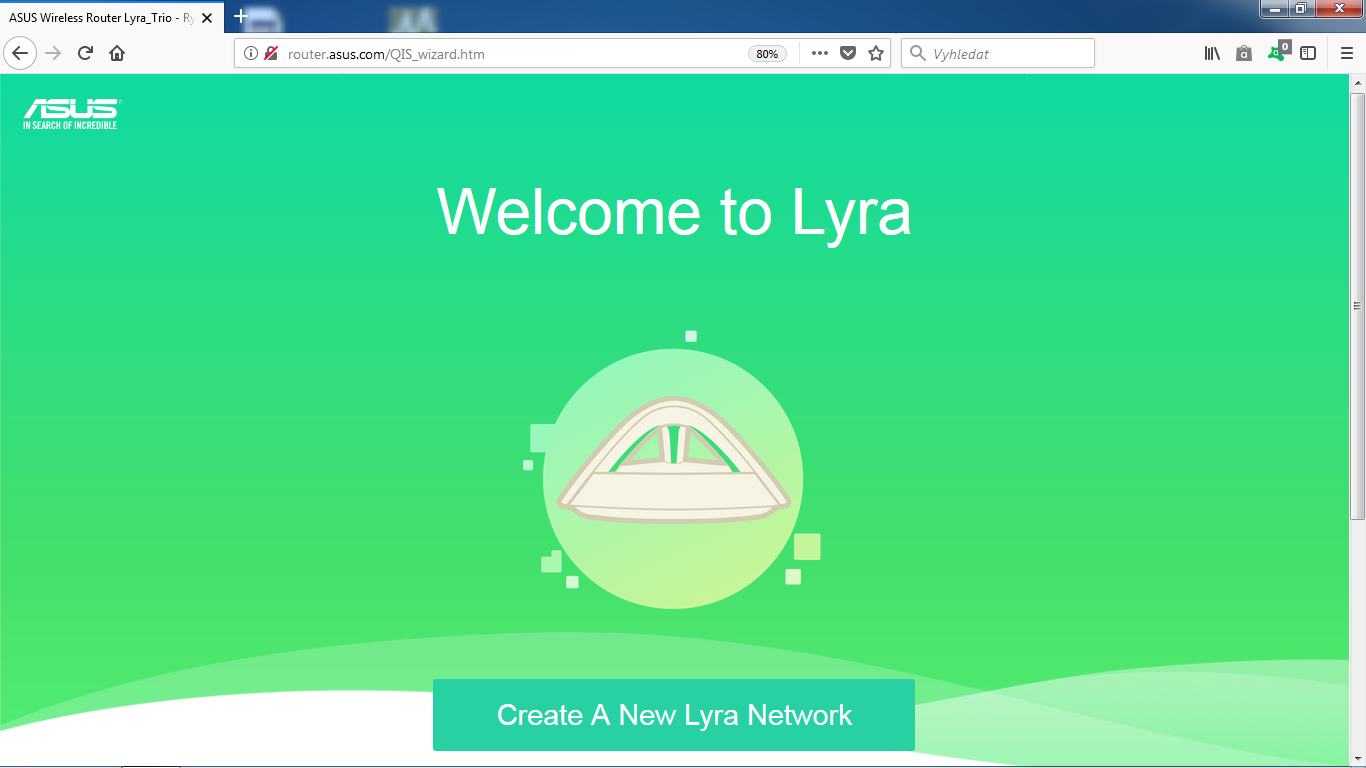Click the ASUS logo on the page
The image size is (1366, 768).
click(x=71, y=113)
